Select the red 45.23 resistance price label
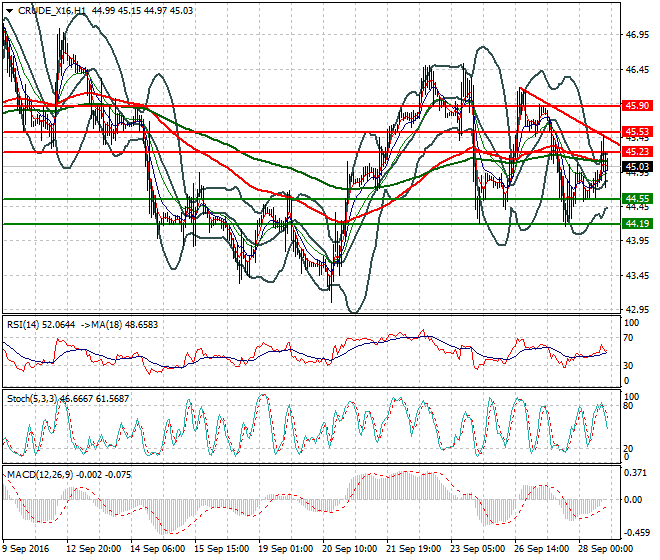This screenshot has height=560, width=660. point(637,152)
